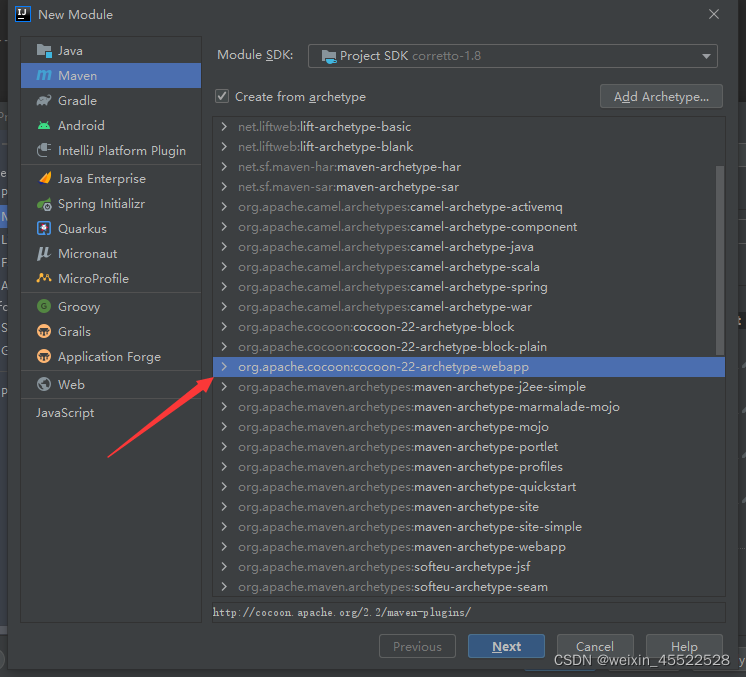Click the Add Archetype... button
This screenshot has height=677, width=746.
point(661,97)
